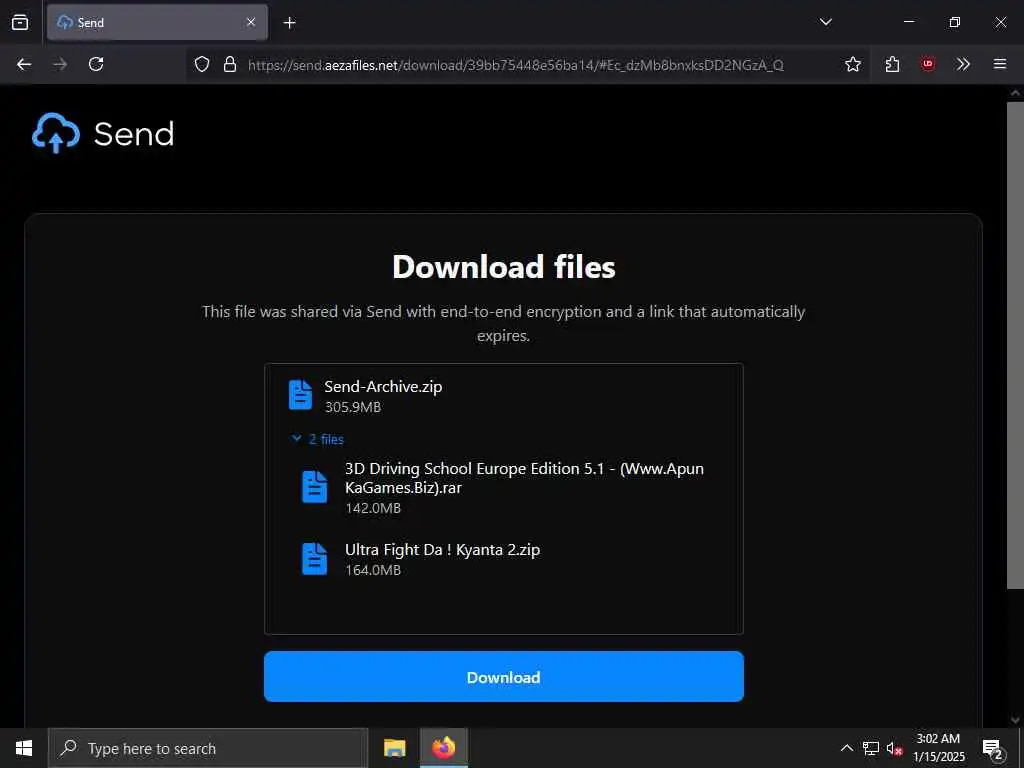Open tracking protection shield icon
Image resolution: width=1024 pixels, height=768 pixels.
pos(202,64)
